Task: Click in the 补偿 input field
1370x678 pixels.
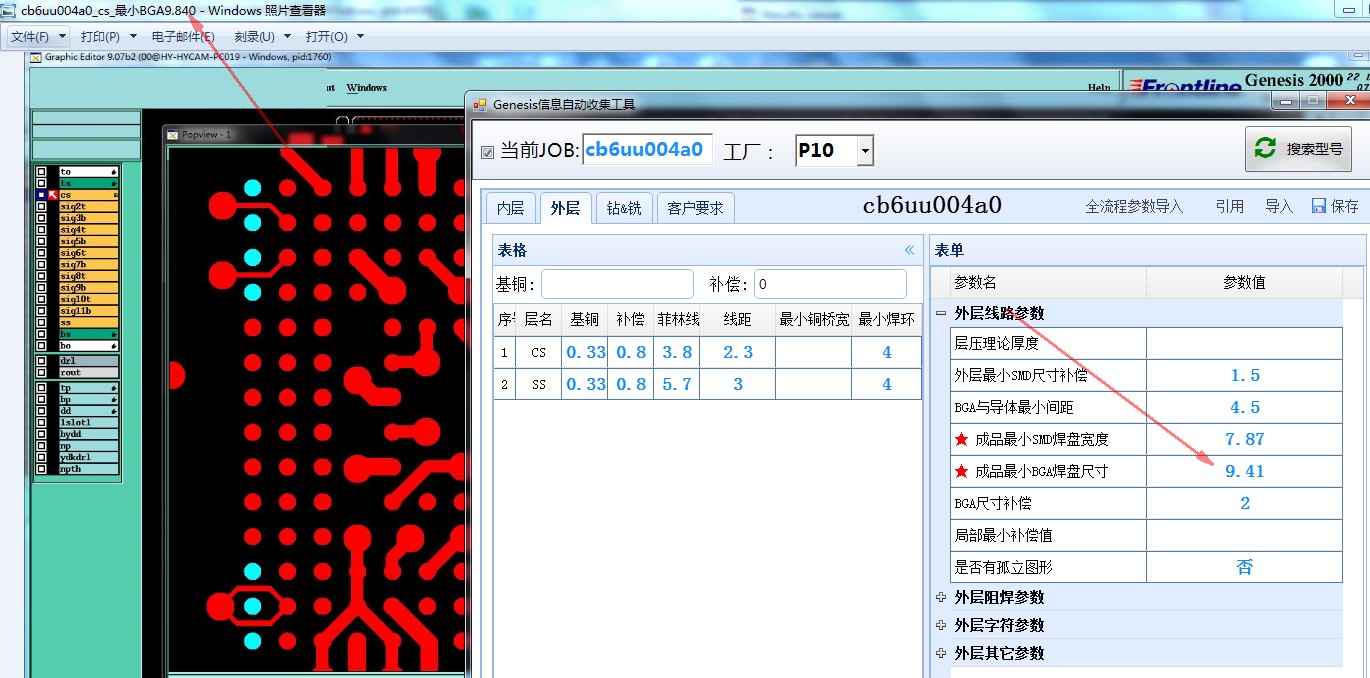Action: click(830, 284)
